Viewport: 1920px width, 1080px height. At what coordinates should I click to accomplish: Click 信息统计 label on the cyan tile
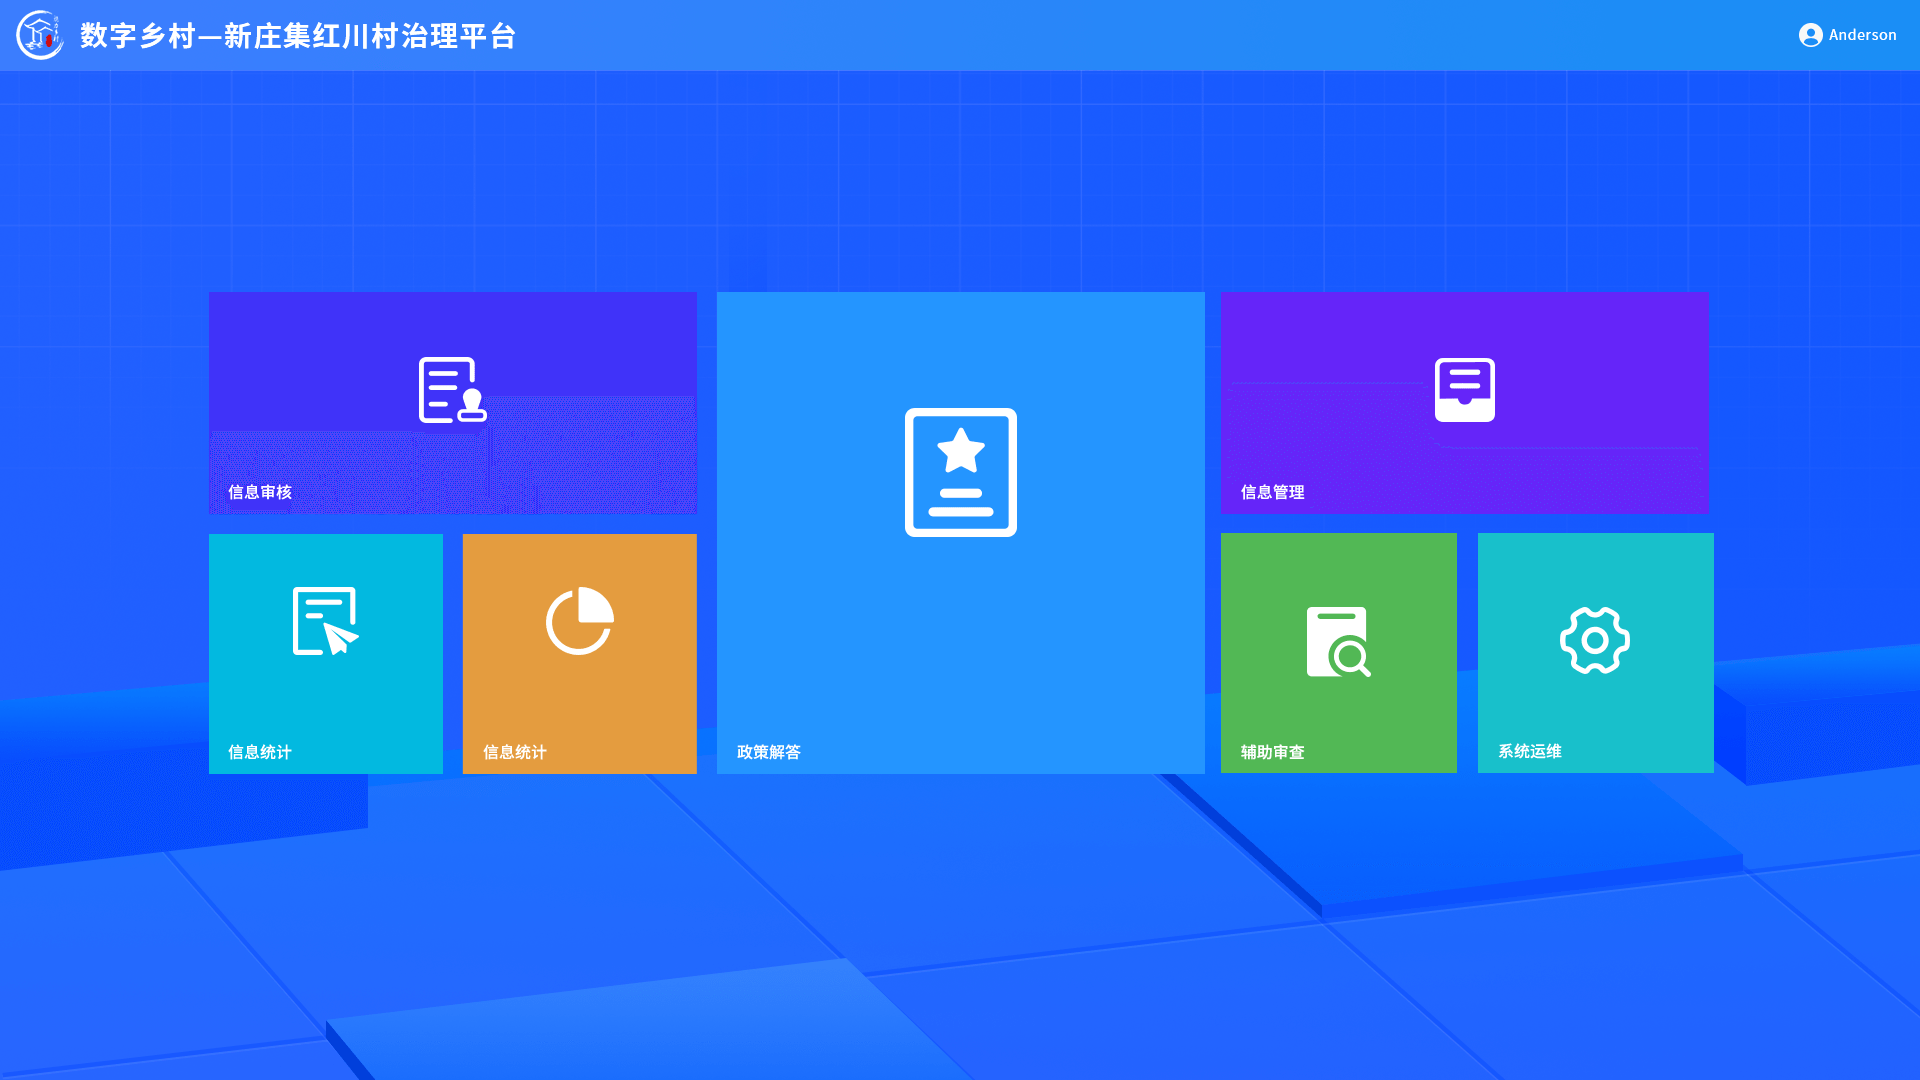pos(260,752)
